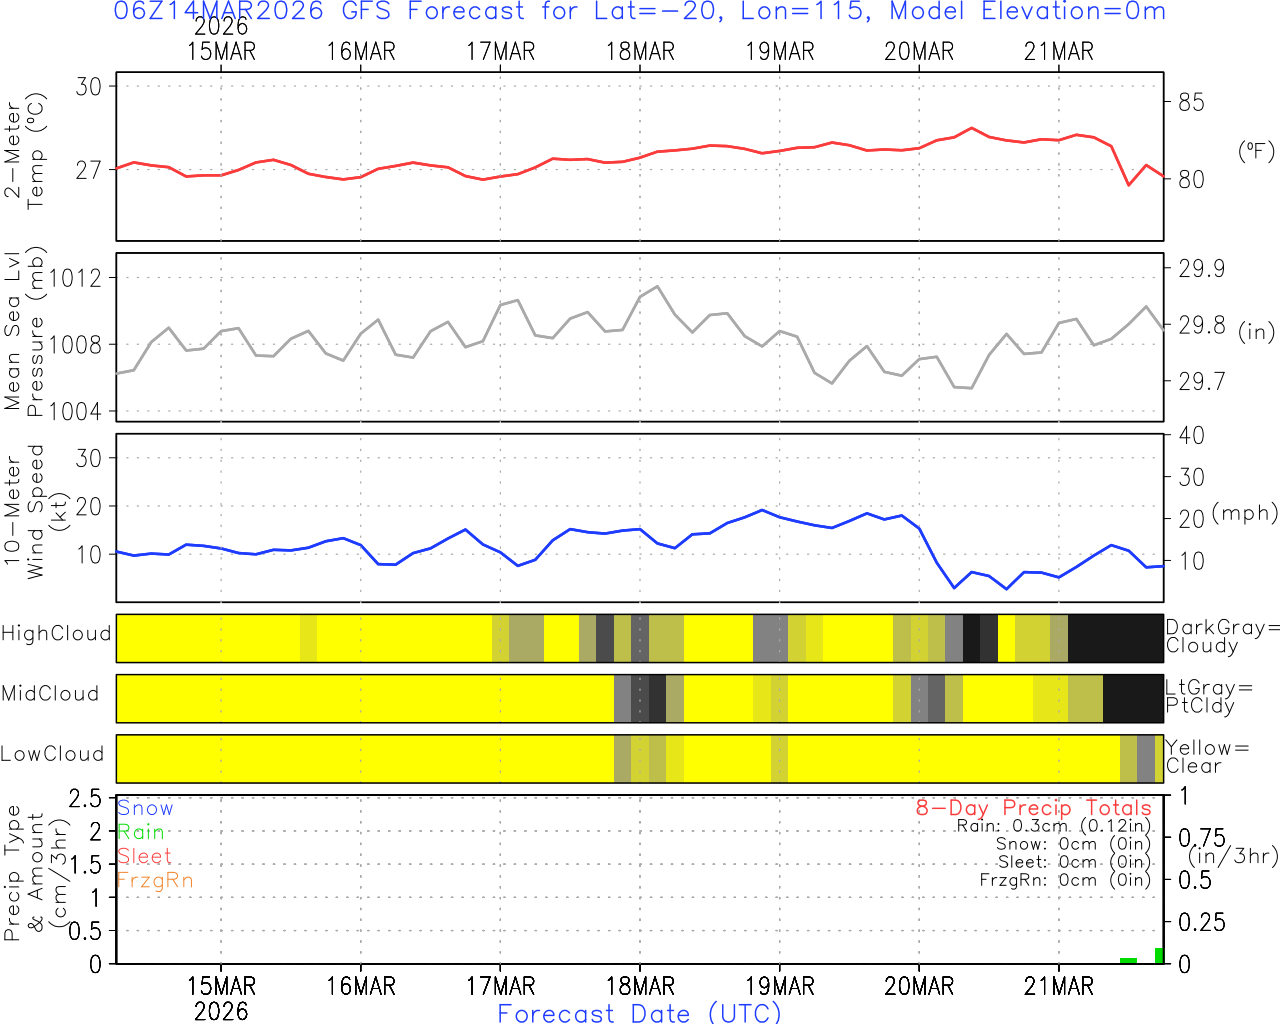Click the Yellow=Clear legend key
This screenshot has height=1024, width=1280.
[x=1207, y=756]
